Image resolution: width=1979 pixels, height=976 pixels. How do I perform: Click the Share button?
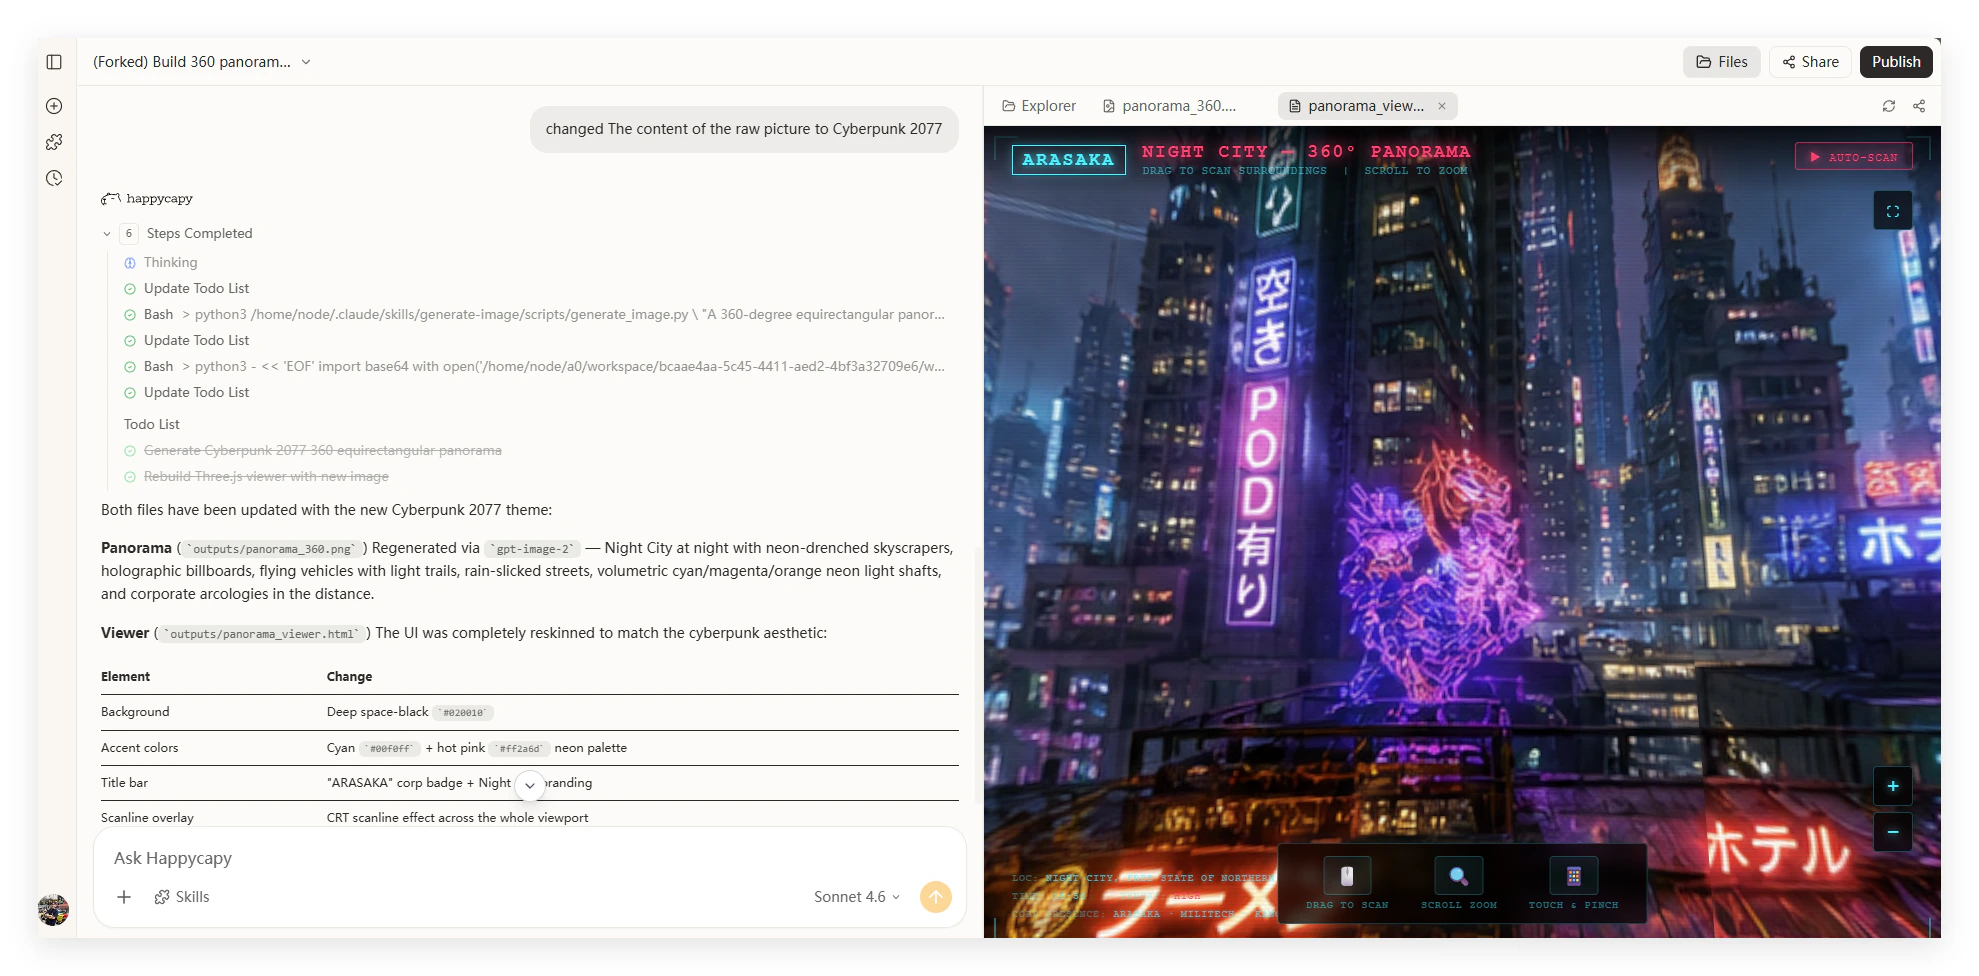[x=1810, y=62]
